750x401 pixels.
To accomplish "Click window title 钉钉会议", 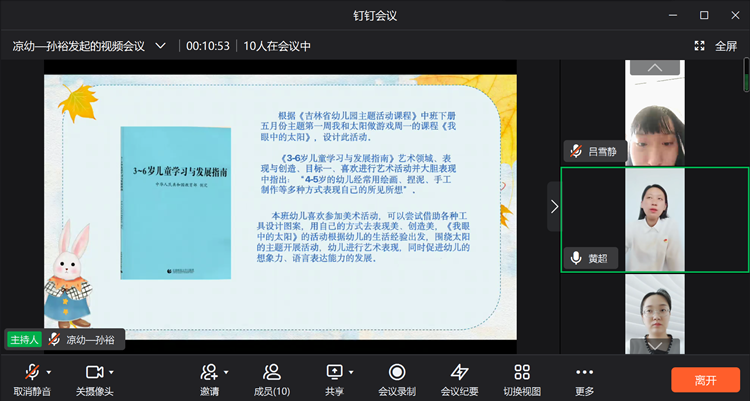I will click(x=375, y=15).
